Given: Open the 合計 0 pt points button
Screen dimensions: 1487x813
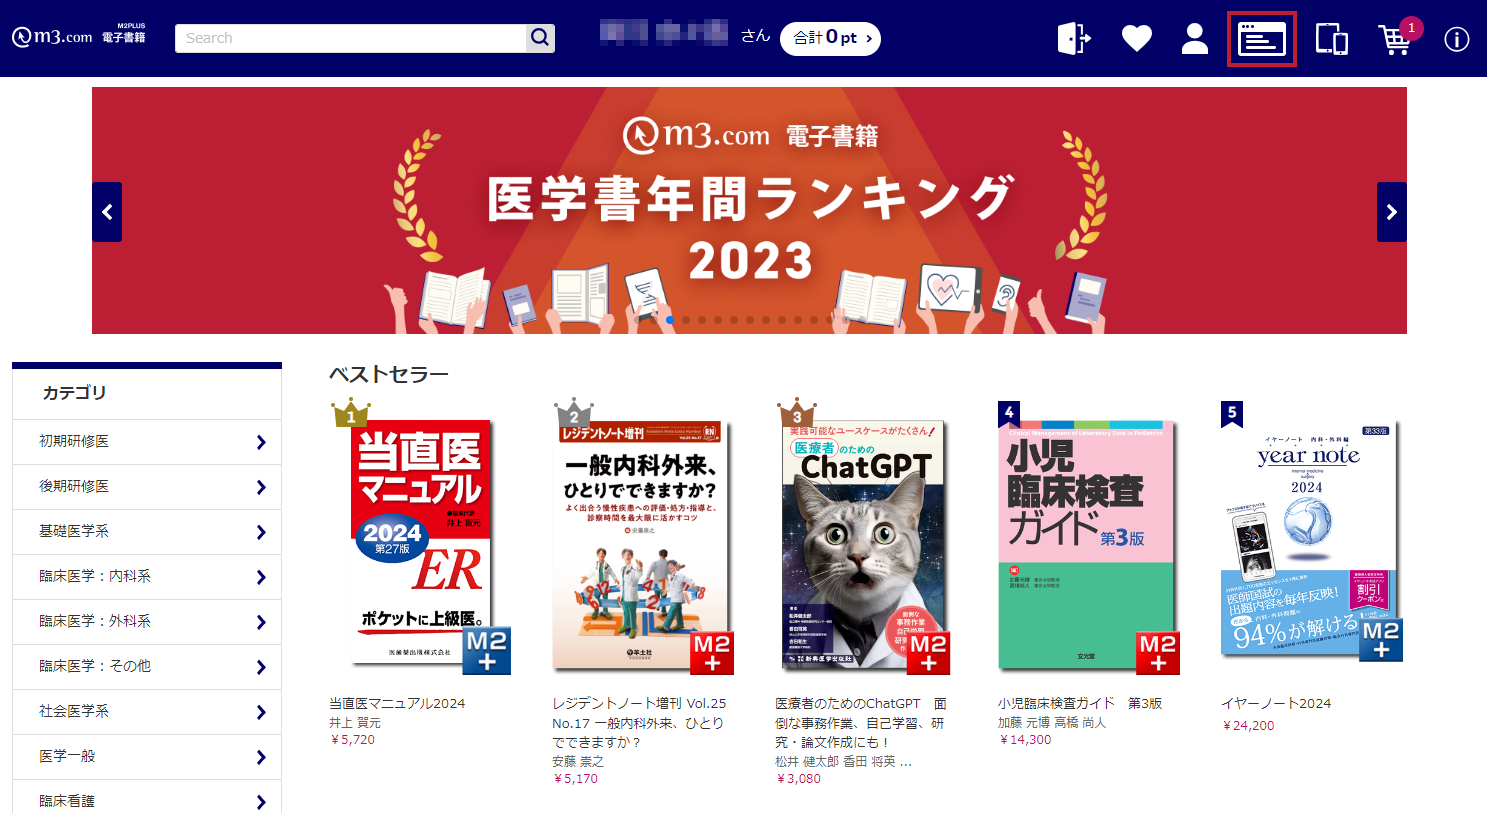Looking at the screenshot, I should (x=830, y=38).
